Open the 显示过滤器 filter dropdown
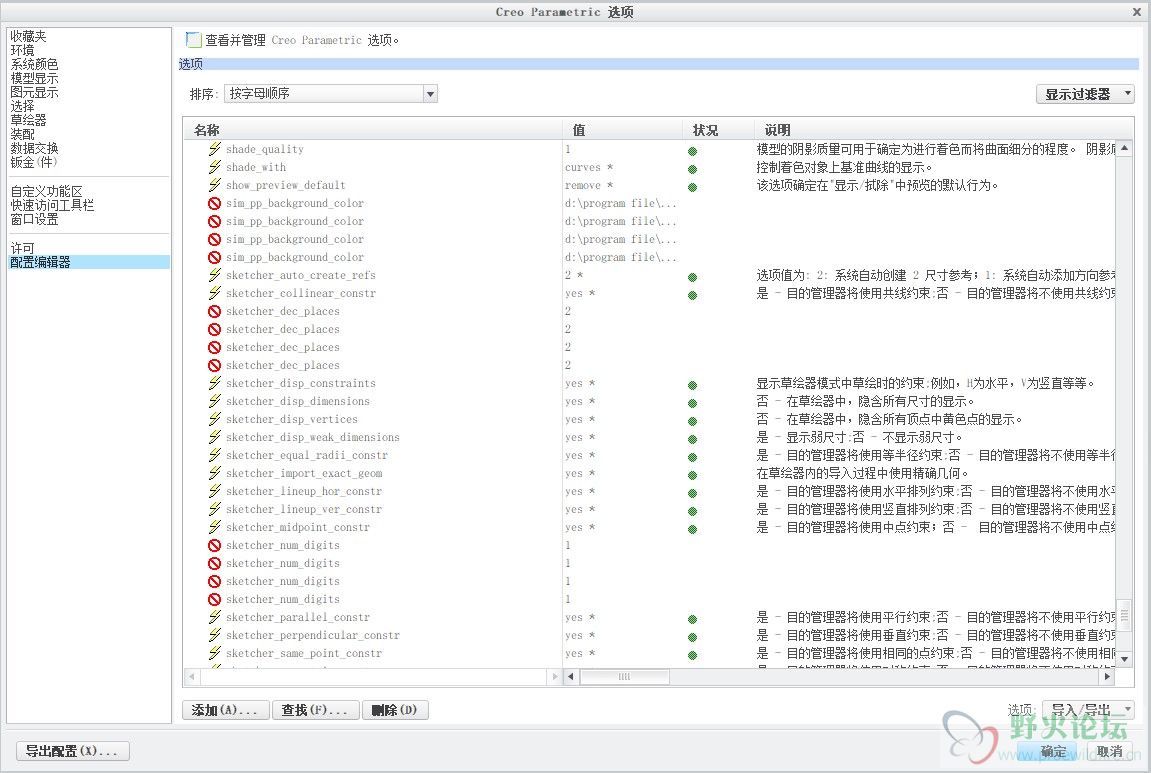Screen dimensions: 1151x773 tap(1085, 94)
